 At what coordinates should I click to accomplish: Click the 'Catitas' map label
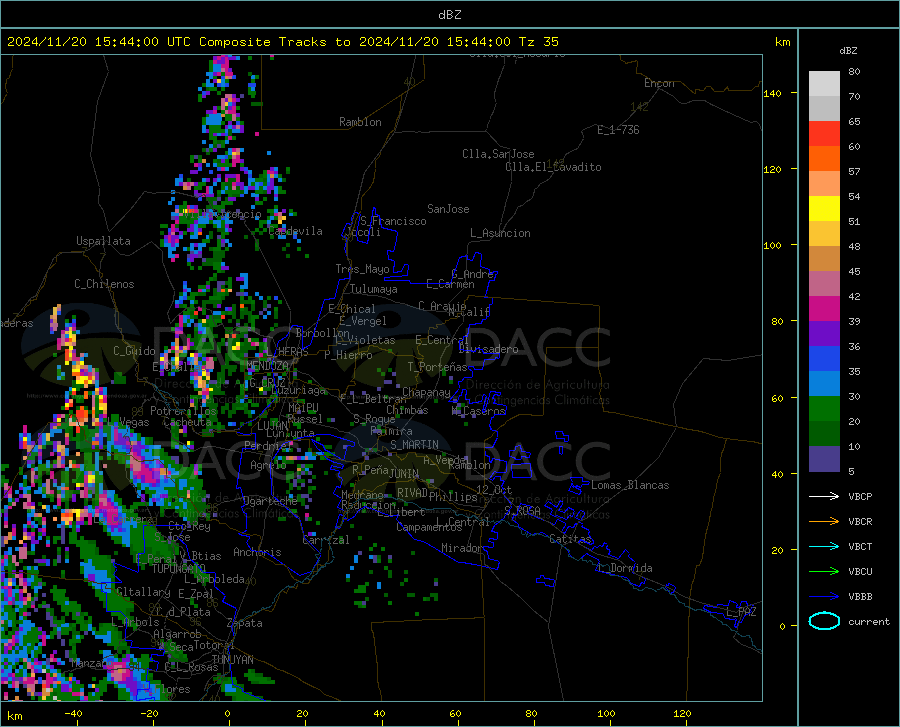571,539
